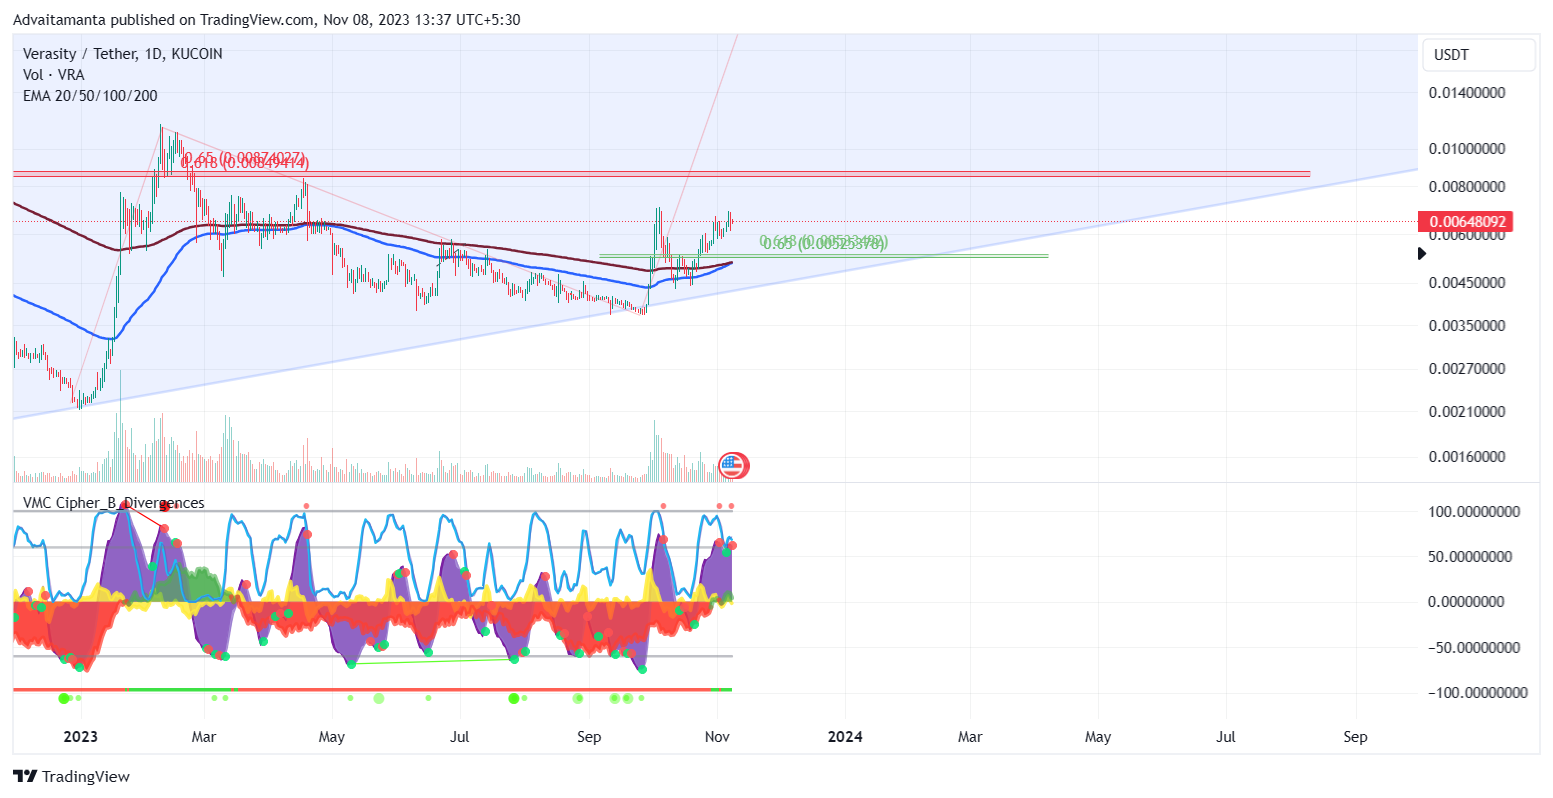The image size is (1553, 798).
Task: Click the EMA 20/50/100/200 legend
Action: click(90, 96)
